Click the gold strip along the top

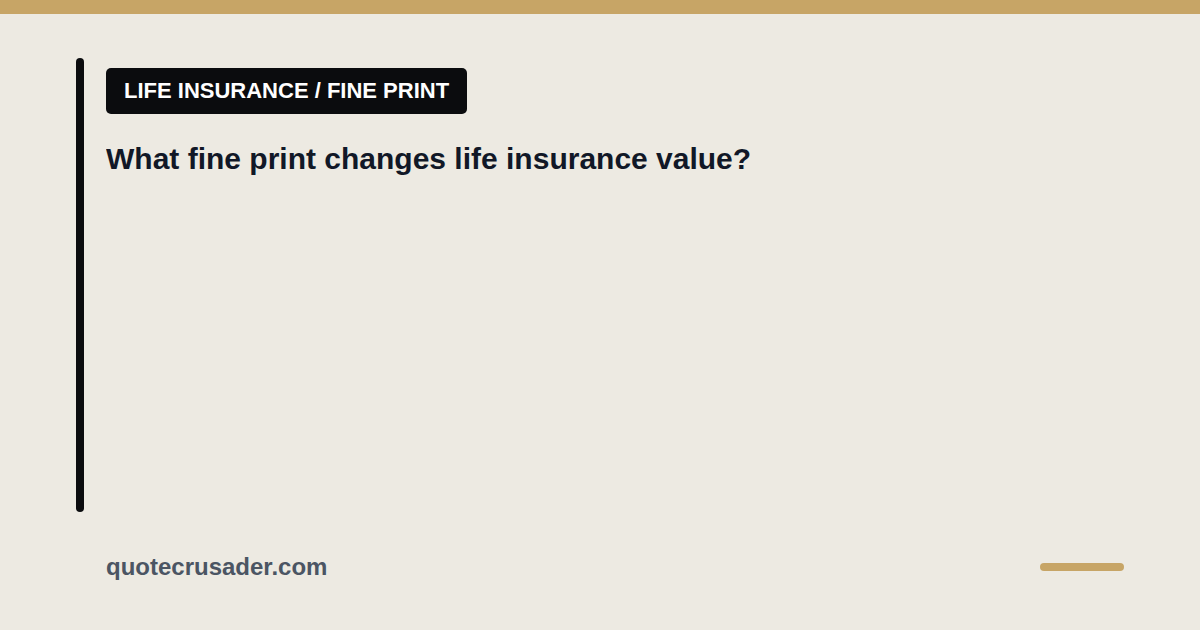600,7
